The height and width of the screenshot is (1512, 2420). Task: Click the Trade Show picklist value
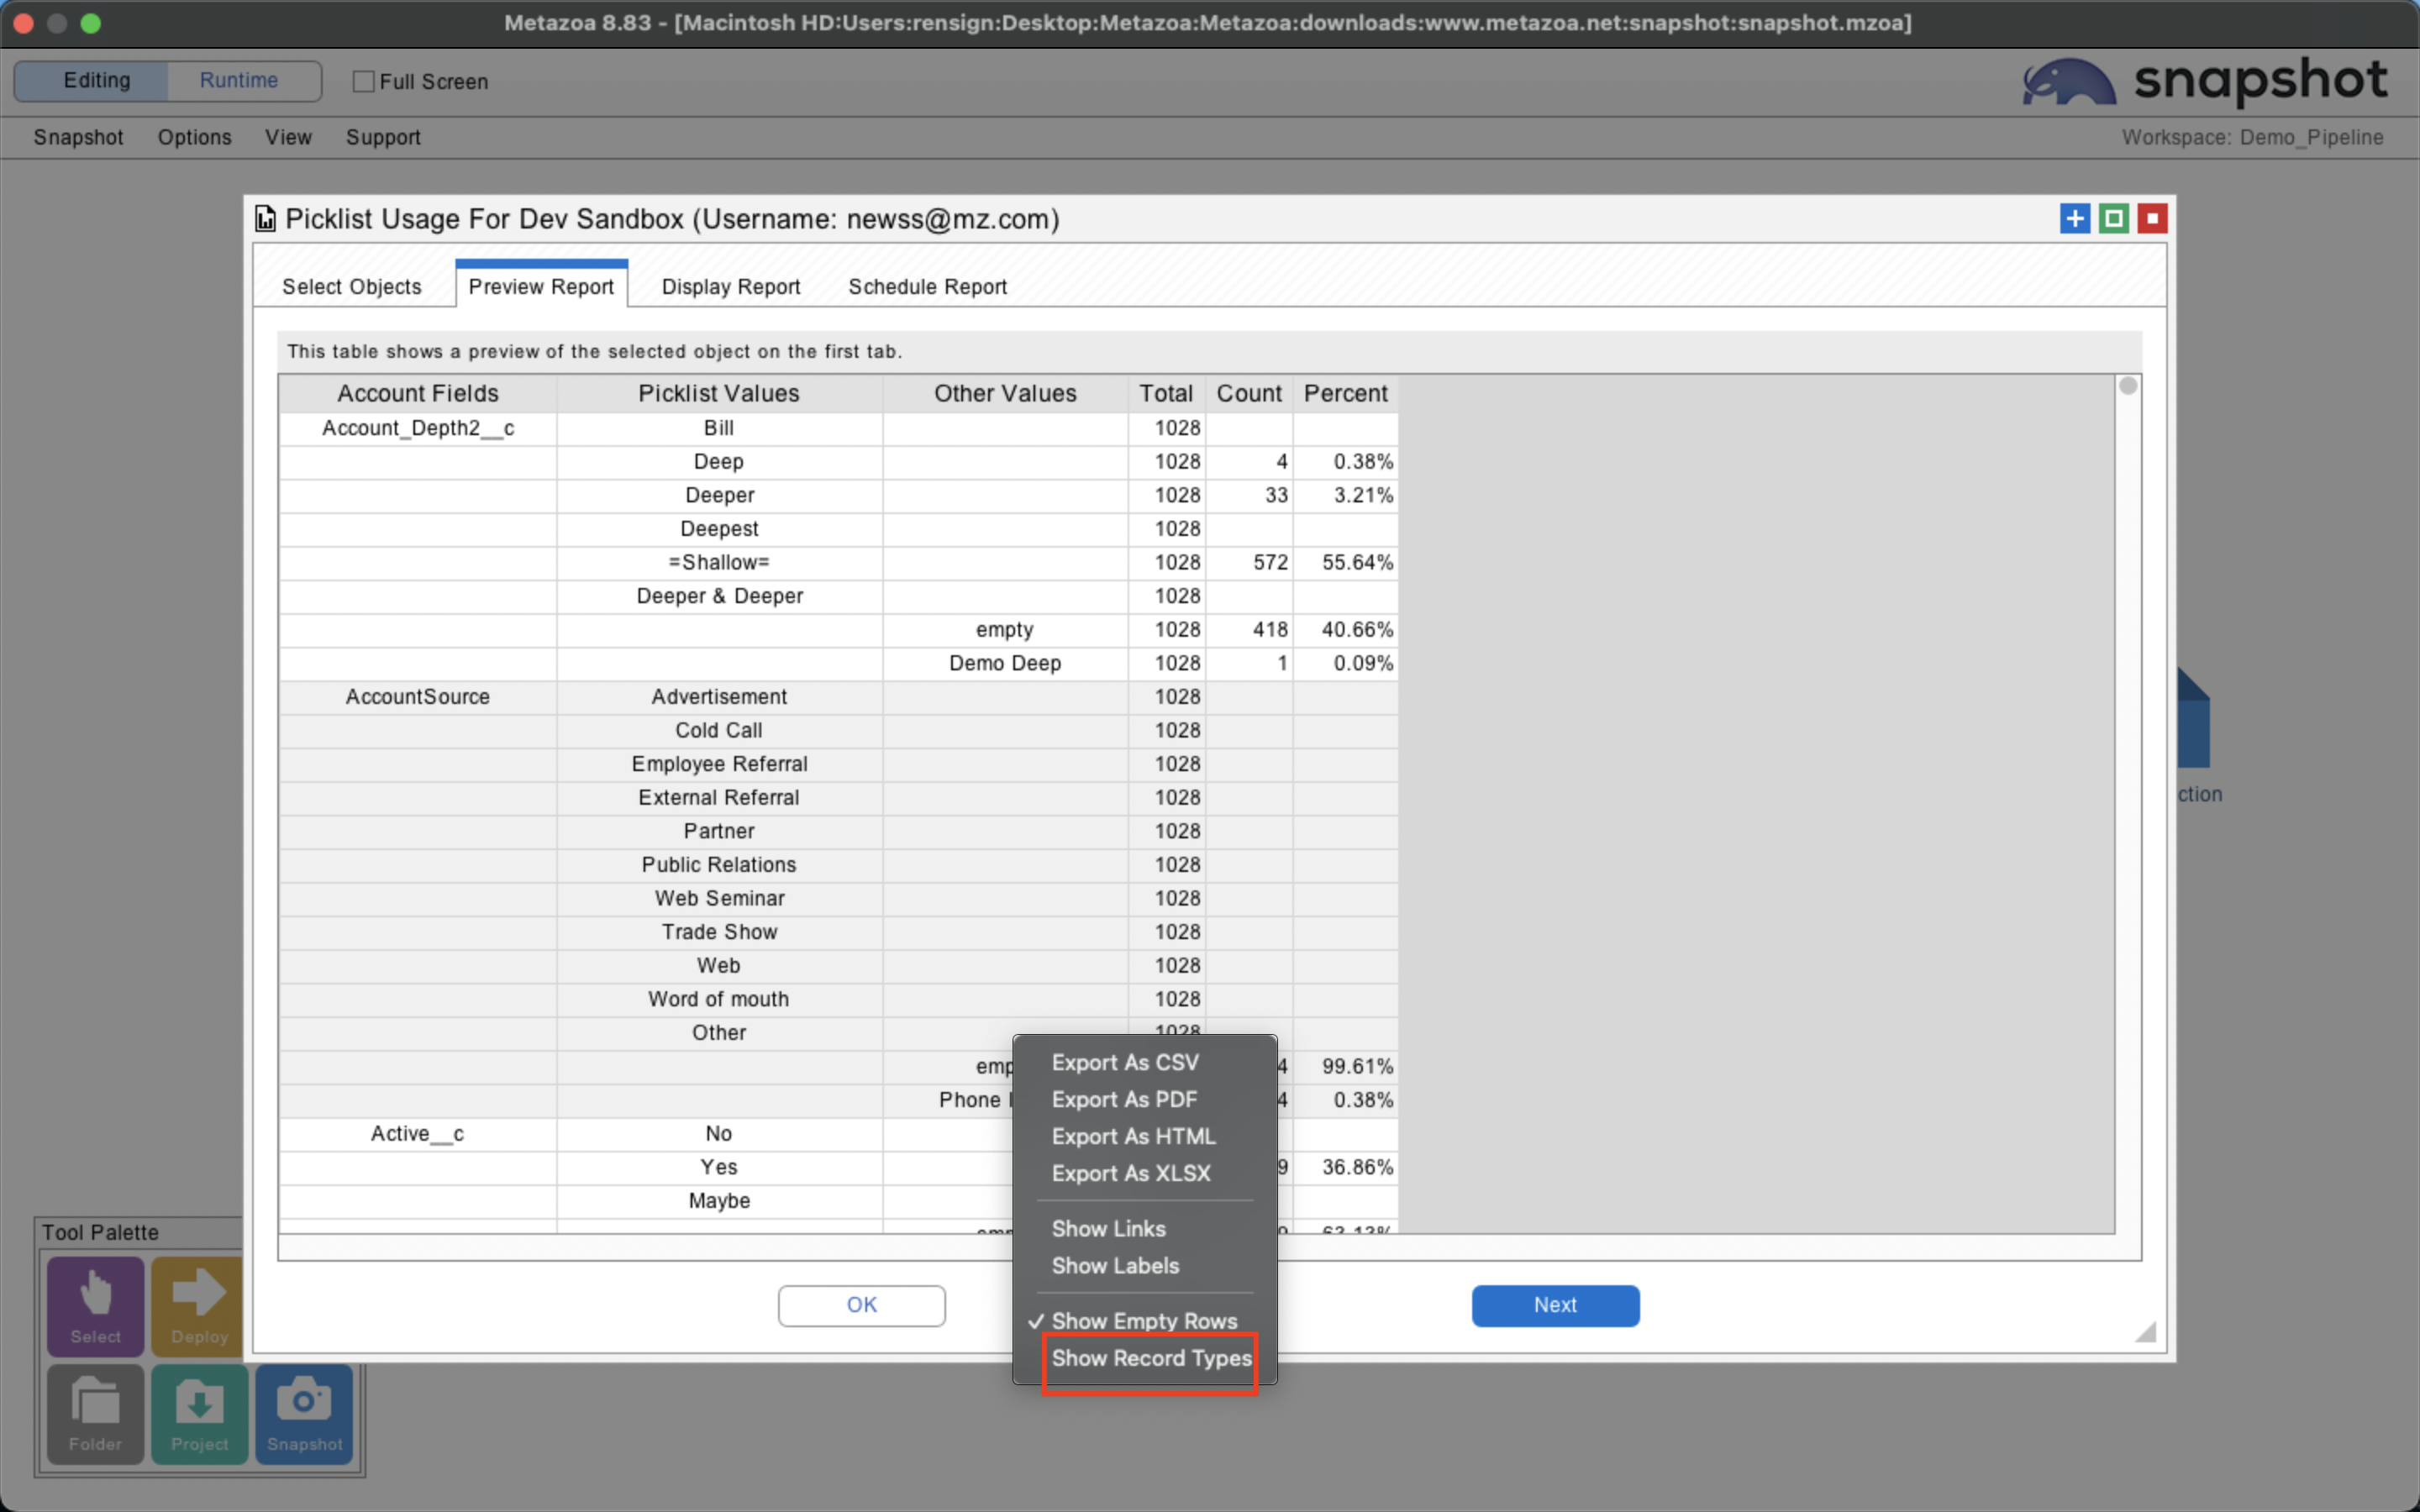click(x=719, y=932)
